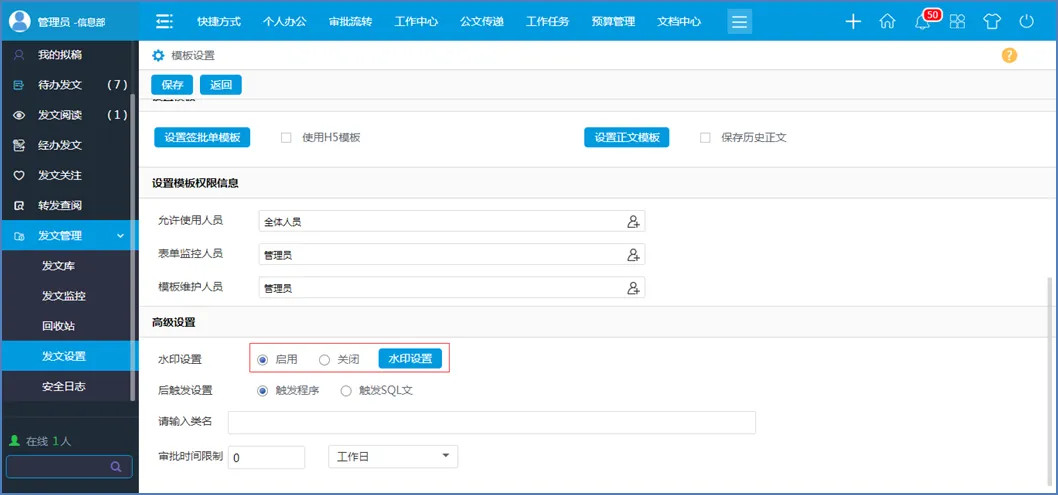Click the plus add icon
This screenshot has height=495, width=1058.
tap(853, 22)
